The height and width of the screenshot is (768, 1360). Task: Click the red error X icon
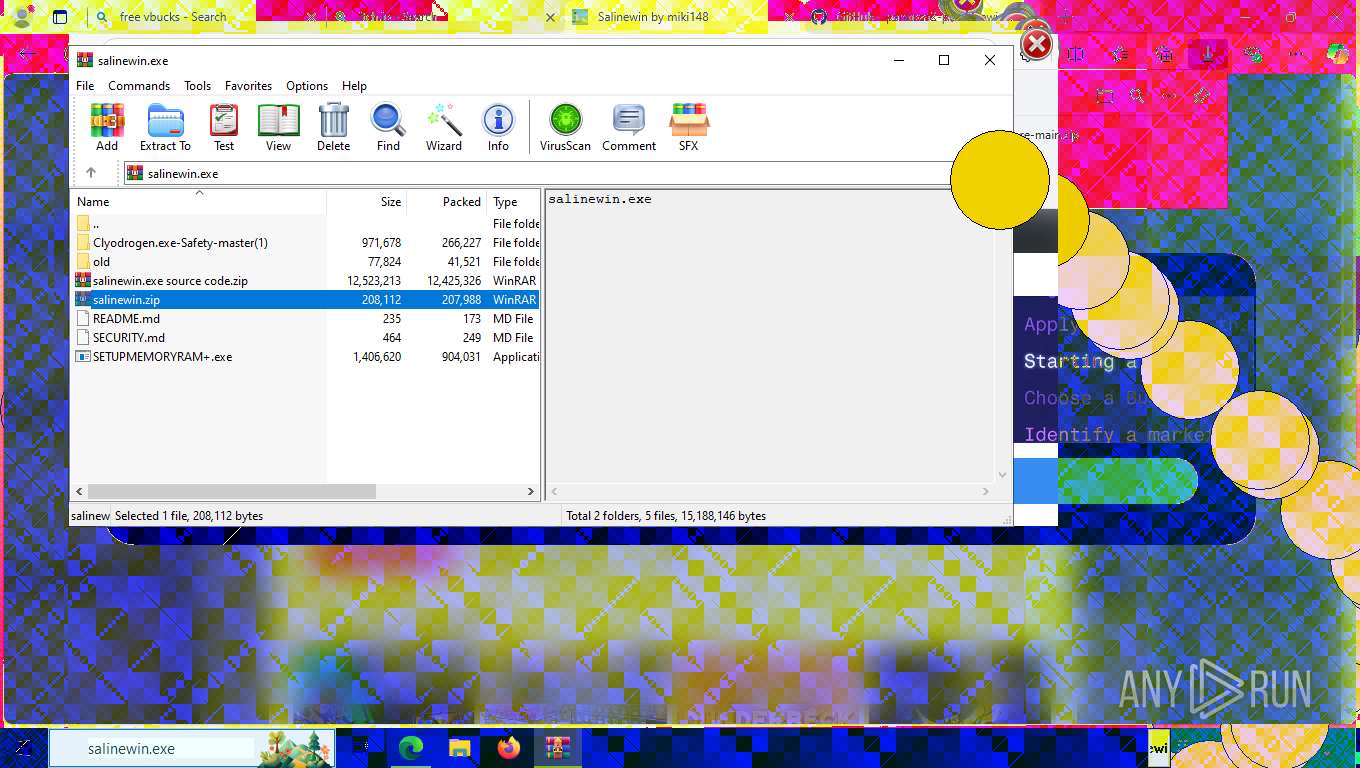pyautogui.click(x=1038, y=44)
